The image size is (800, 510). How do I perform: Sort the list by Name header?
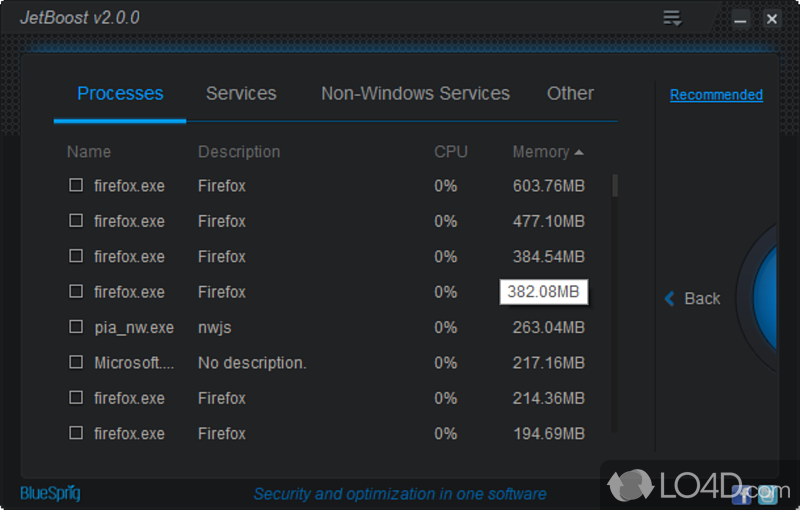(89, 152)
